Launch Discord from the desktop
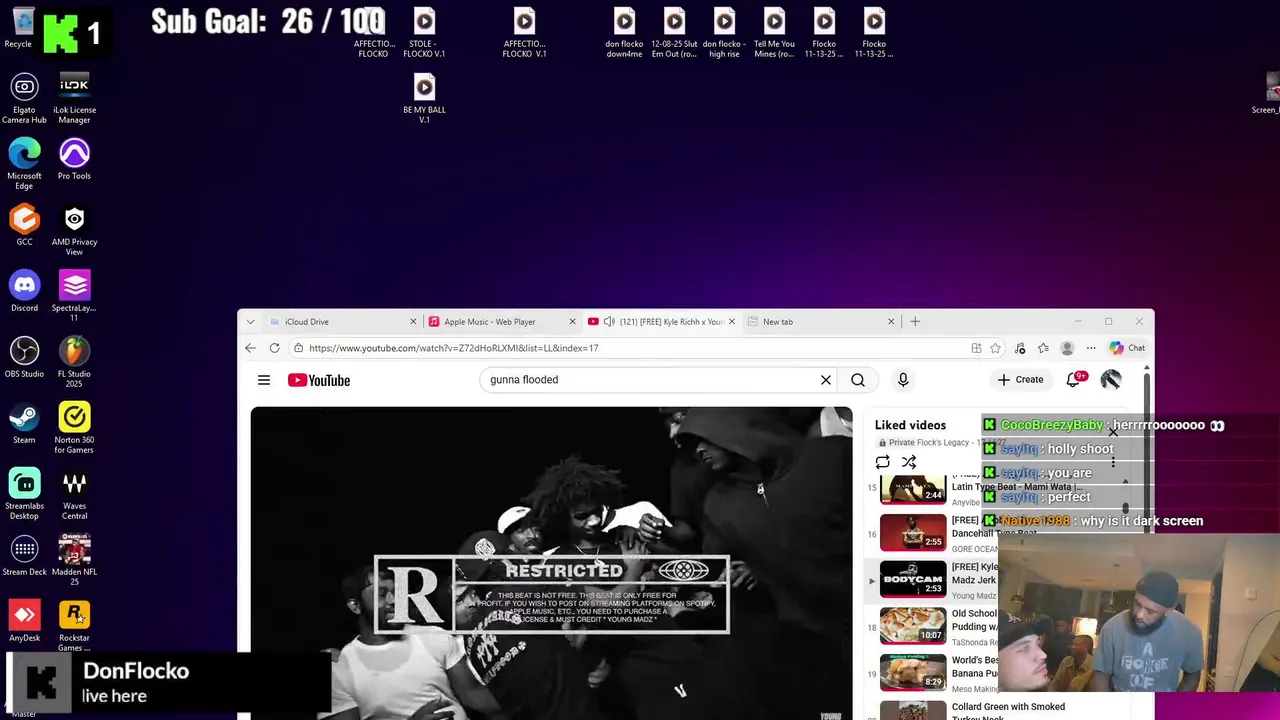Screen dimensions: 1280x720 [24, 292]
